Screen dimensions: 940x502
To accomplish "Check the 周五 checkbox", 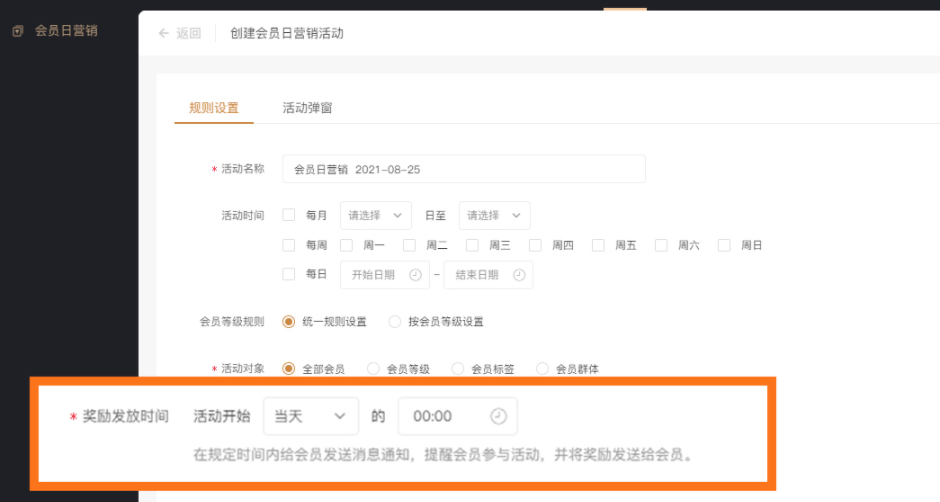I will (x=598, y=245).
